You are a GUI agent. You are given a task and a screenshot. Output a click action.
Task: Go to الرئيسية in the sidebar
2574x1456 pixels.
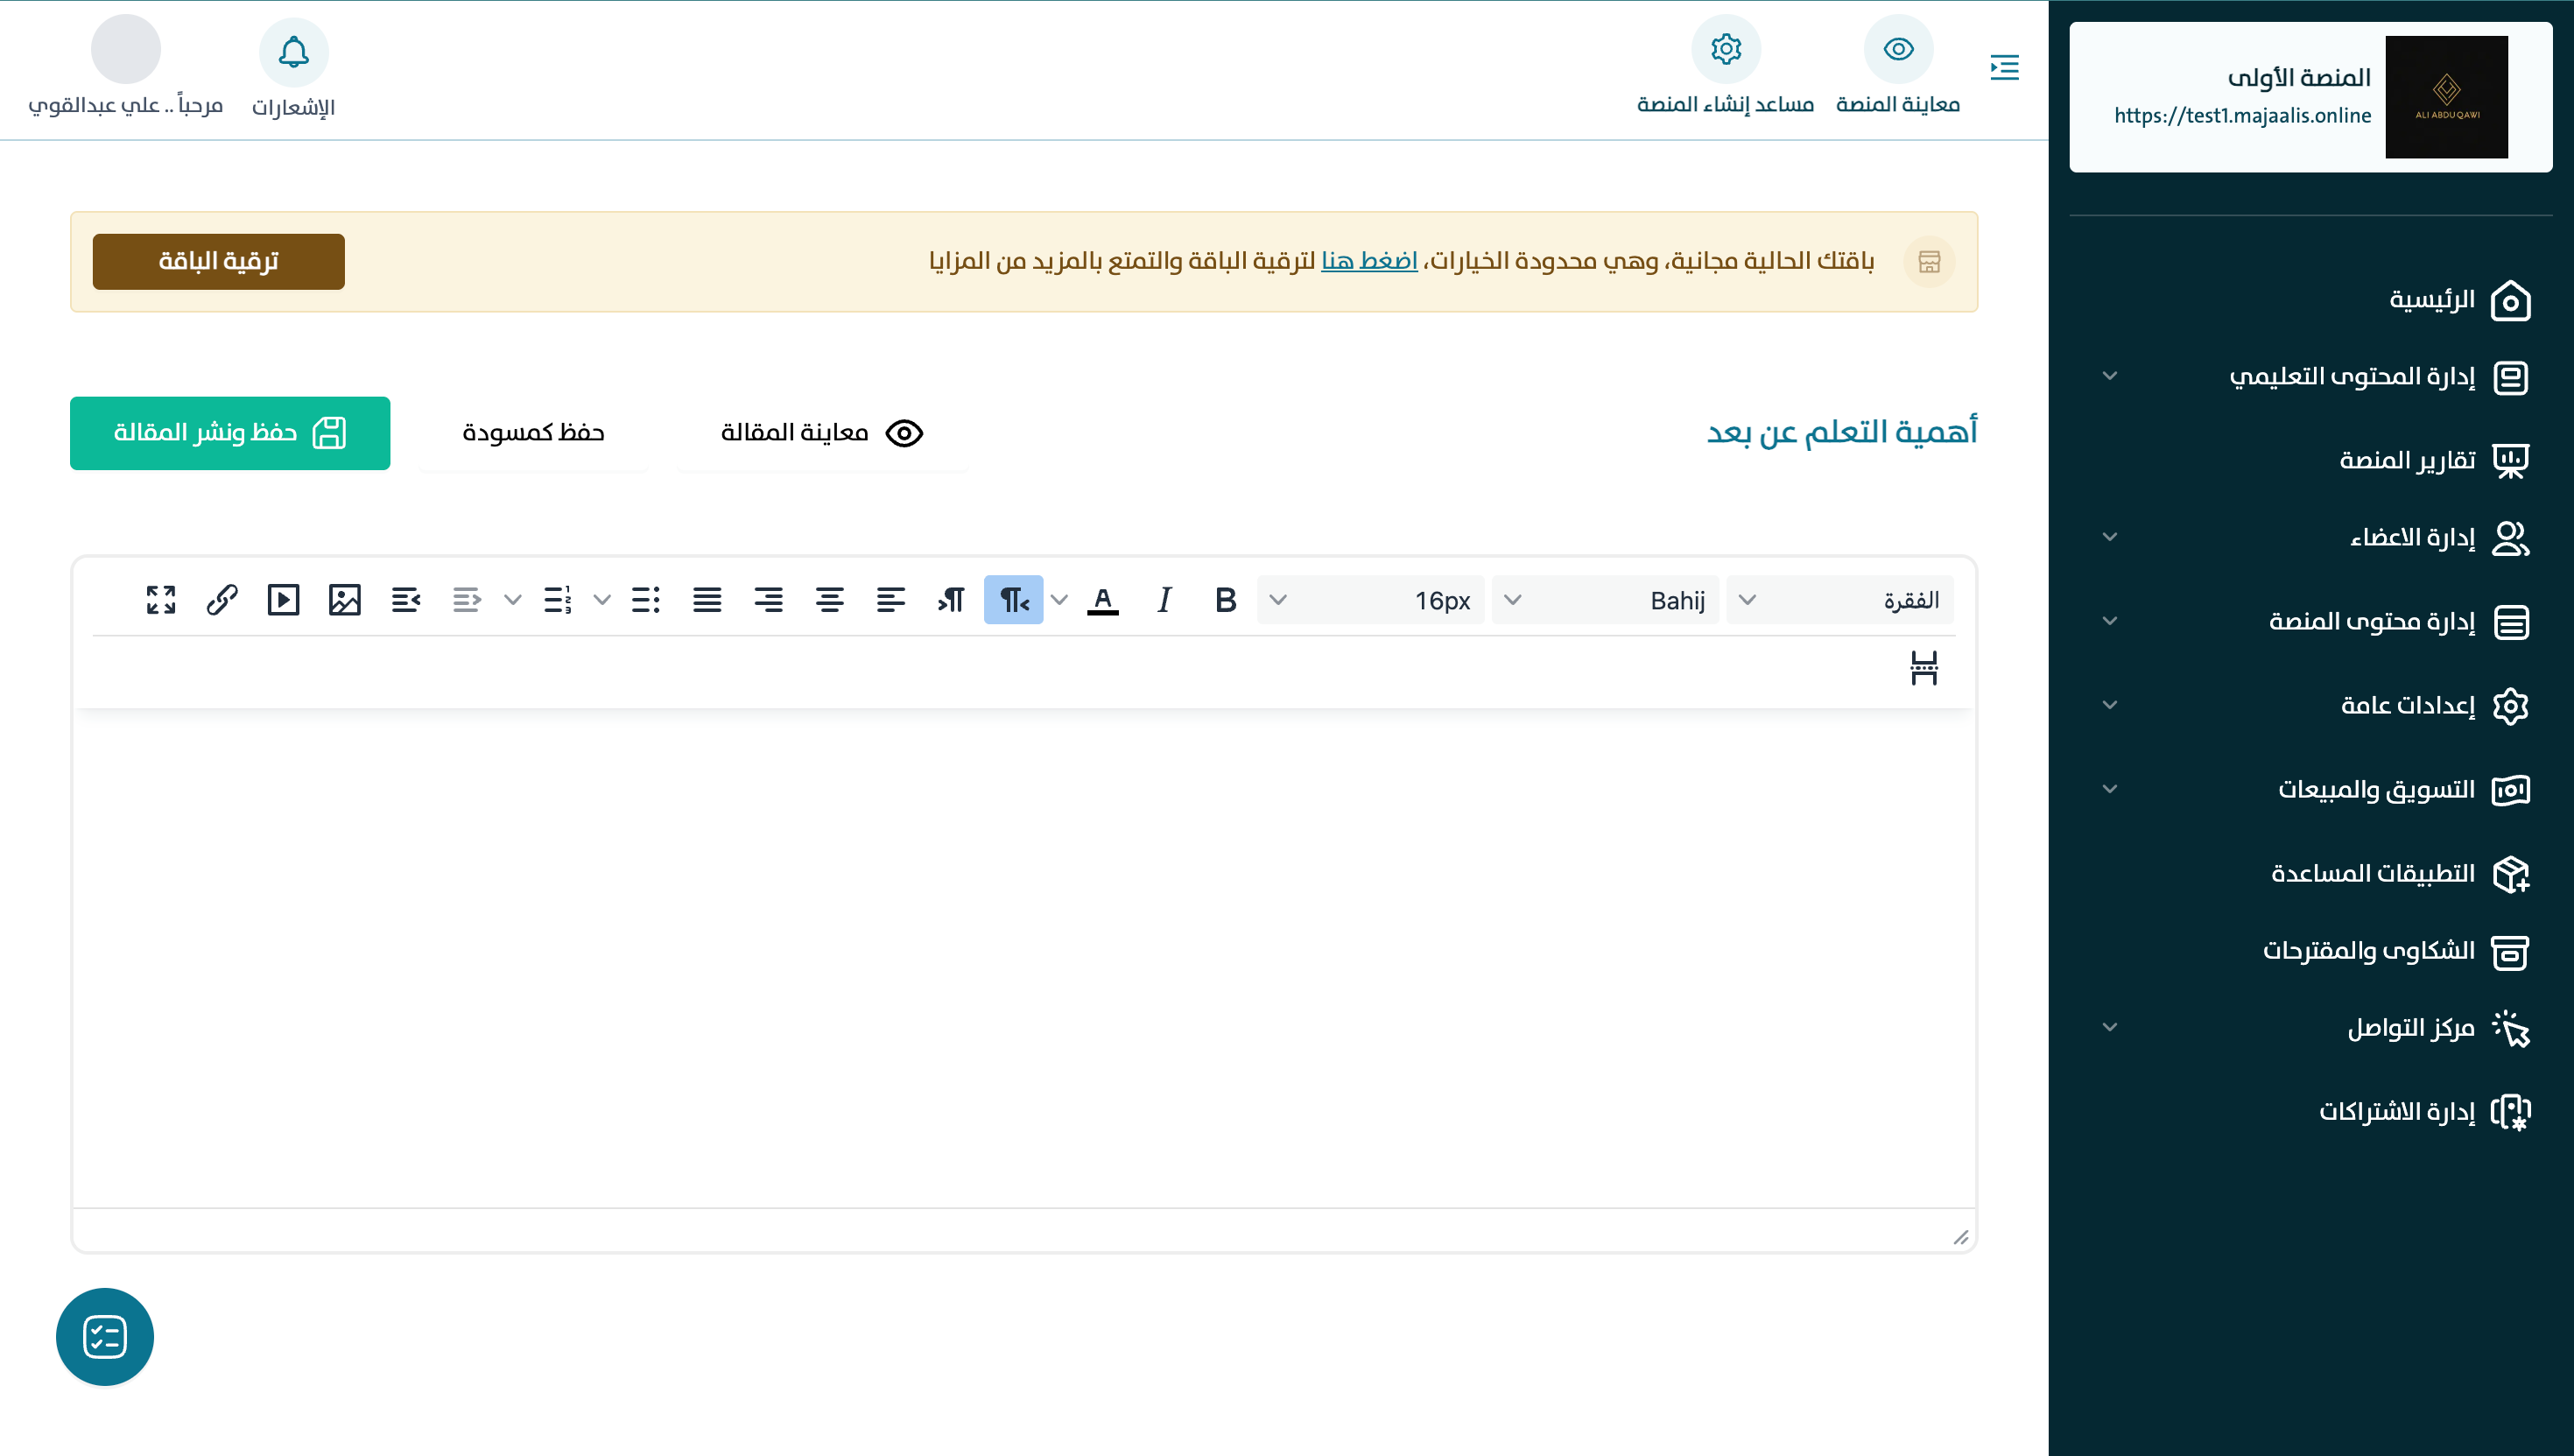[x=2431, y=300]
